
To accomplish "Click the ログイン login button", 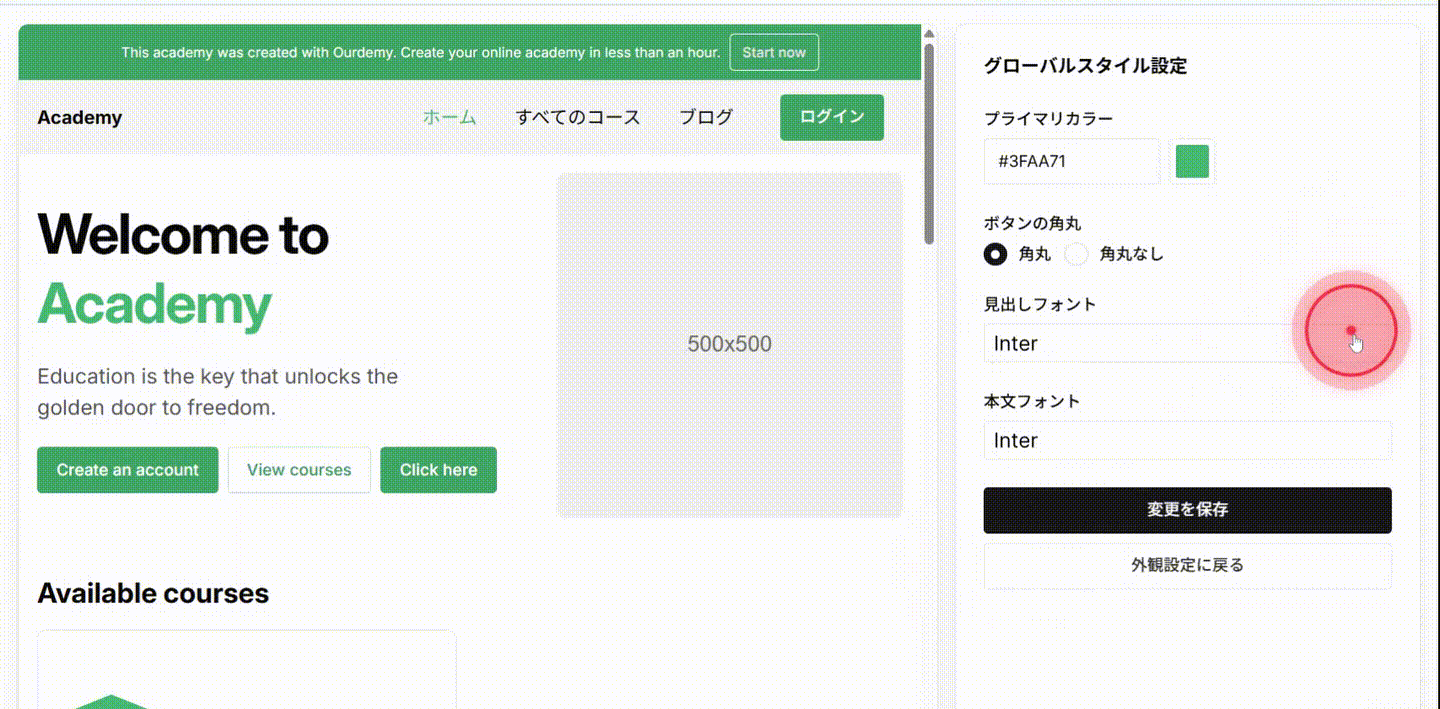I will pos(831,117).
